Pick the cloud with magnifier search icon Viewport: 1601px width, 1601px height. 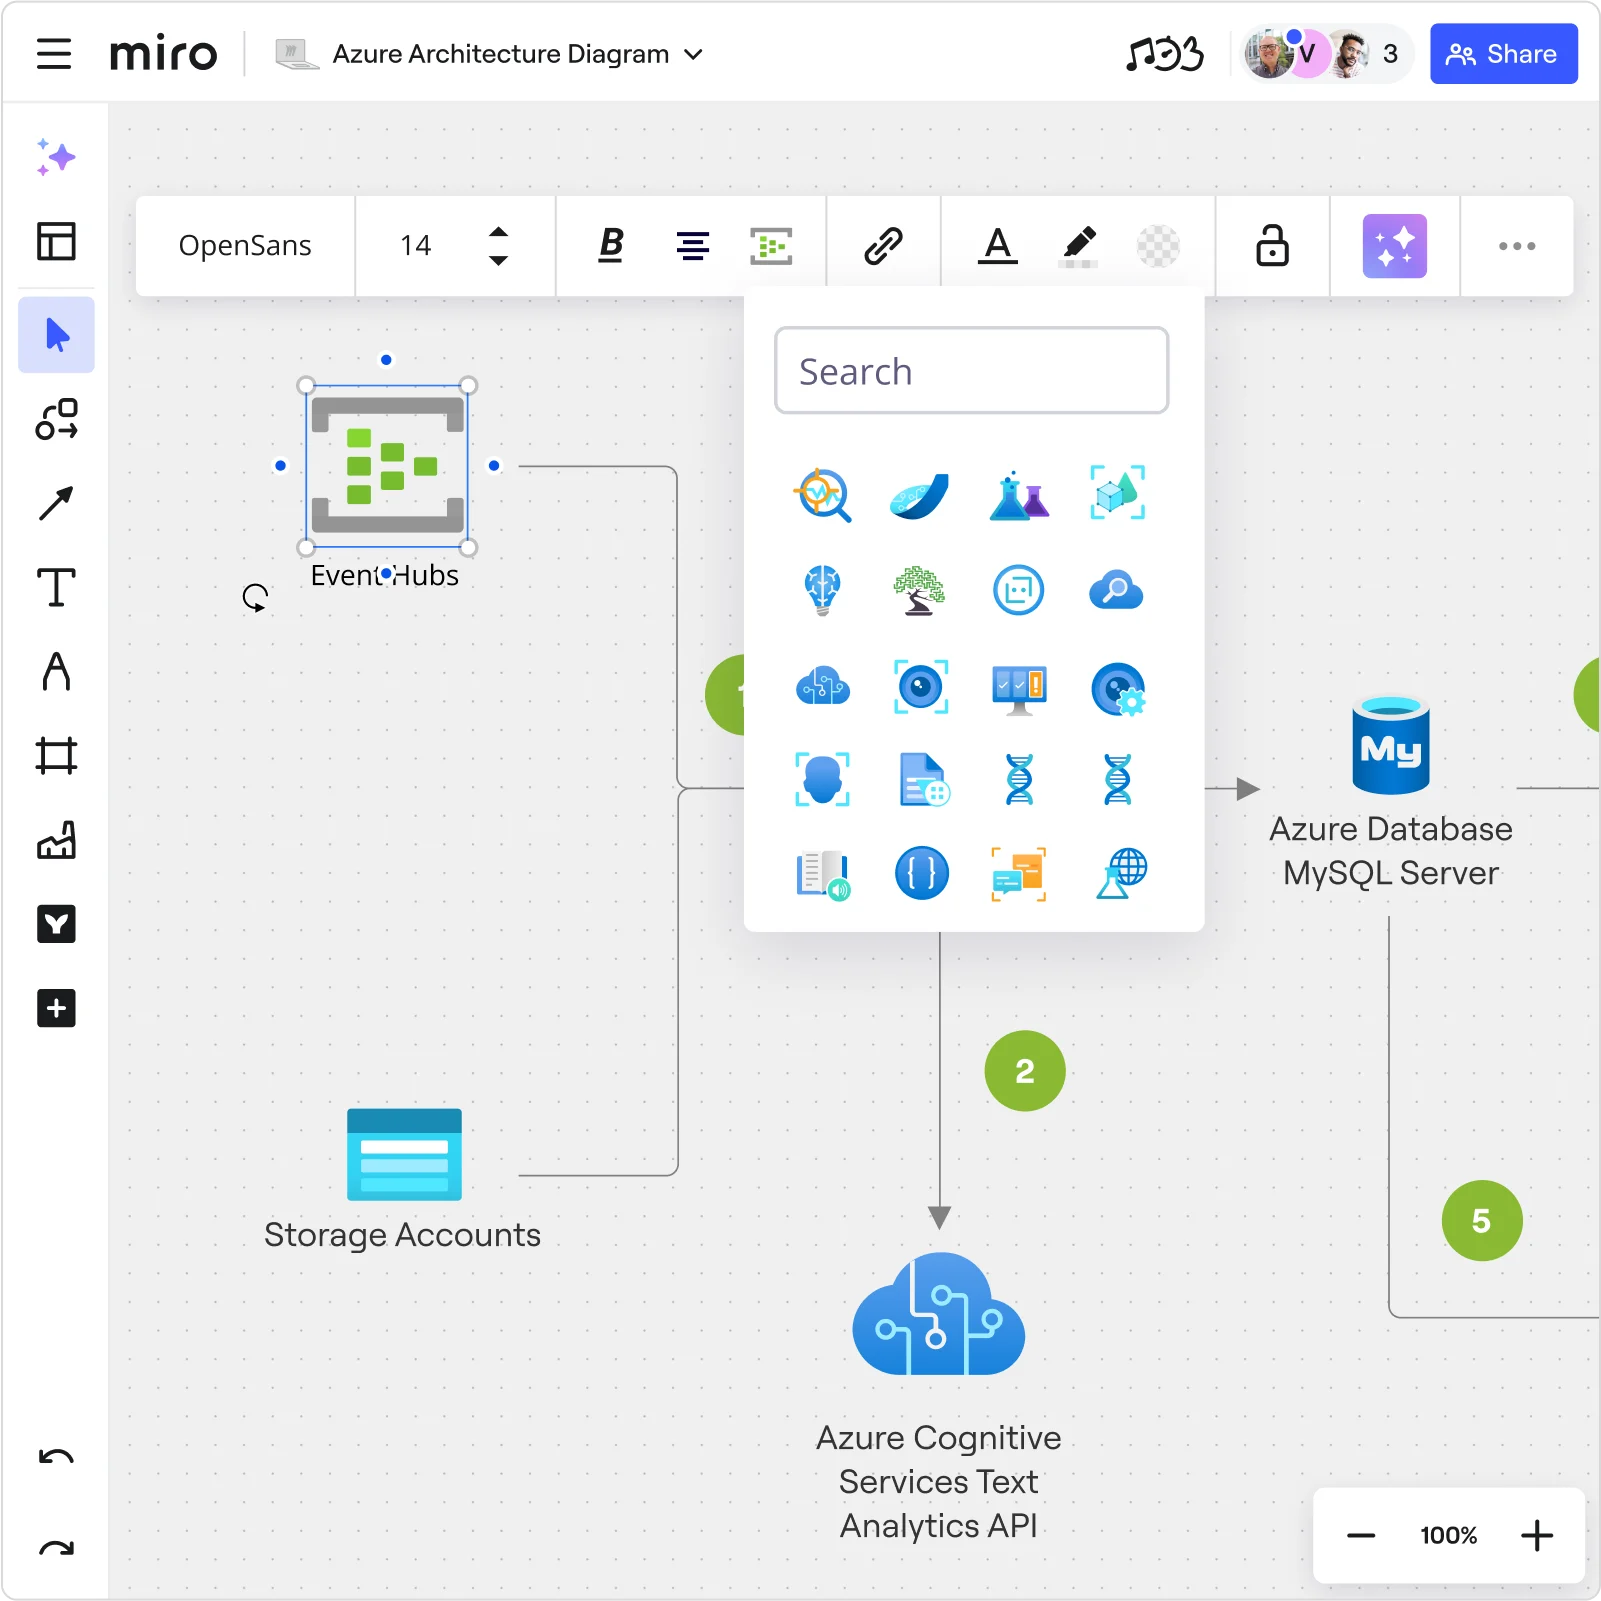point(1116,590)
